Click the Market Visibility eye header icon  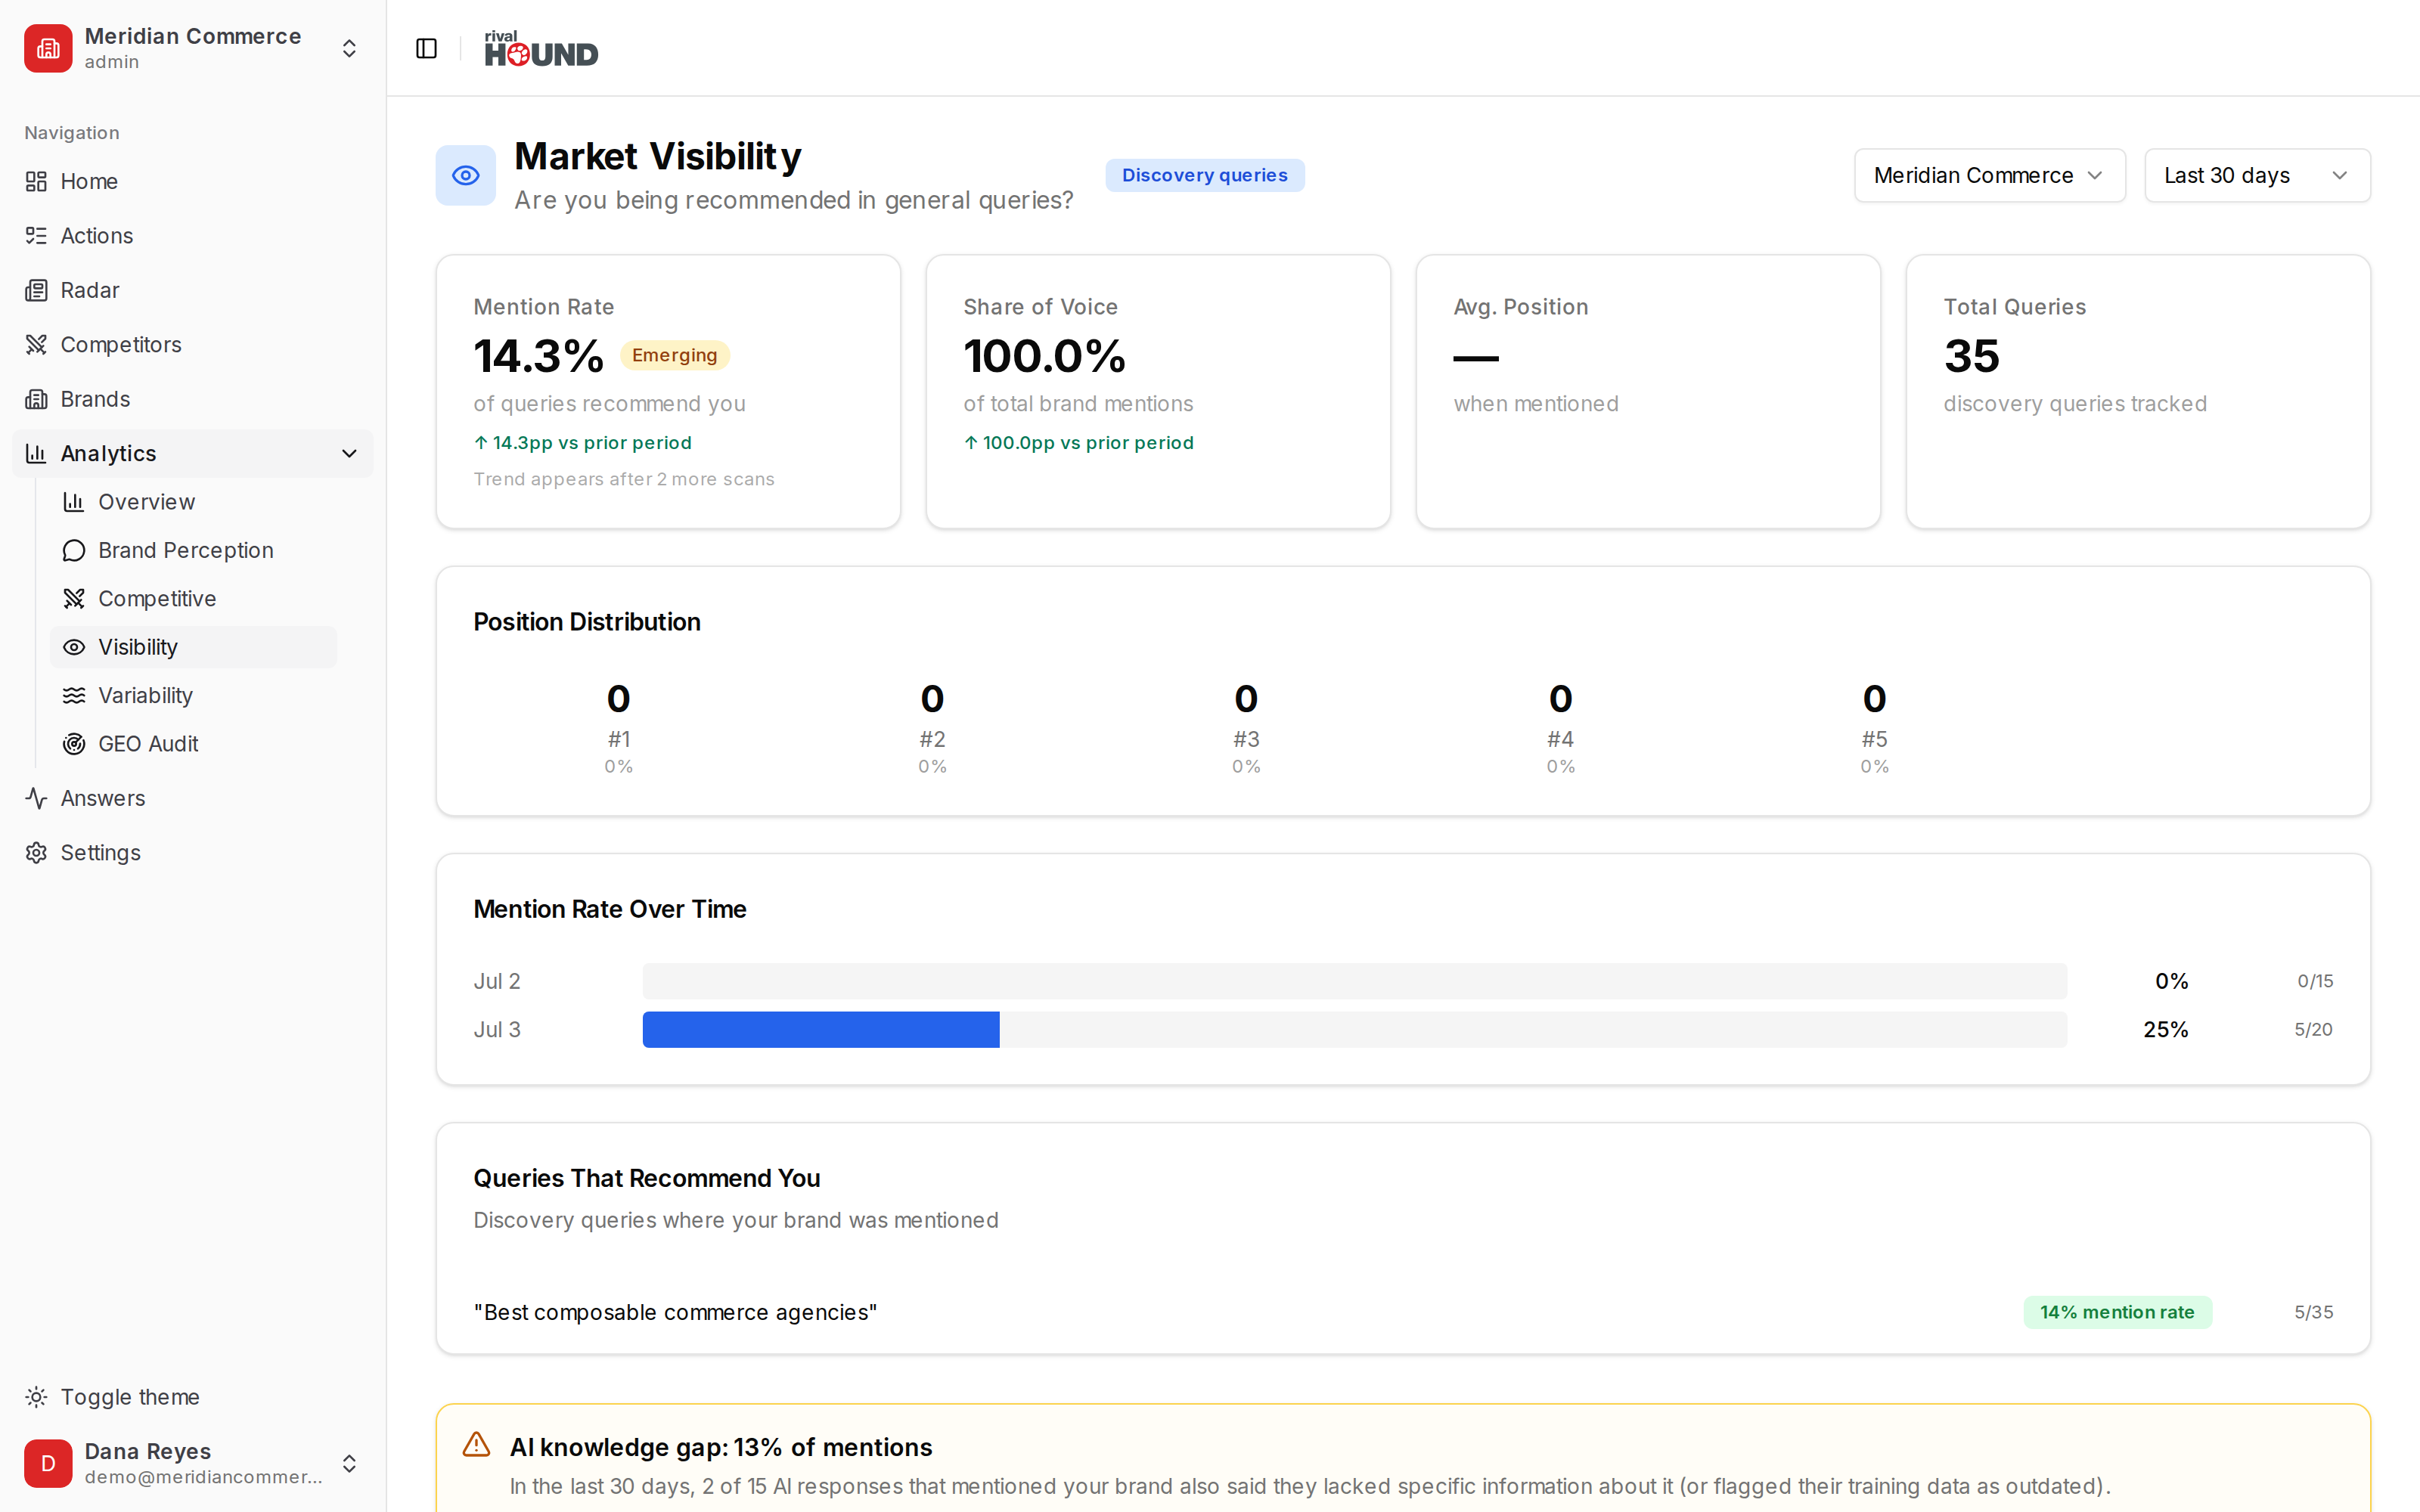(466, 176)
